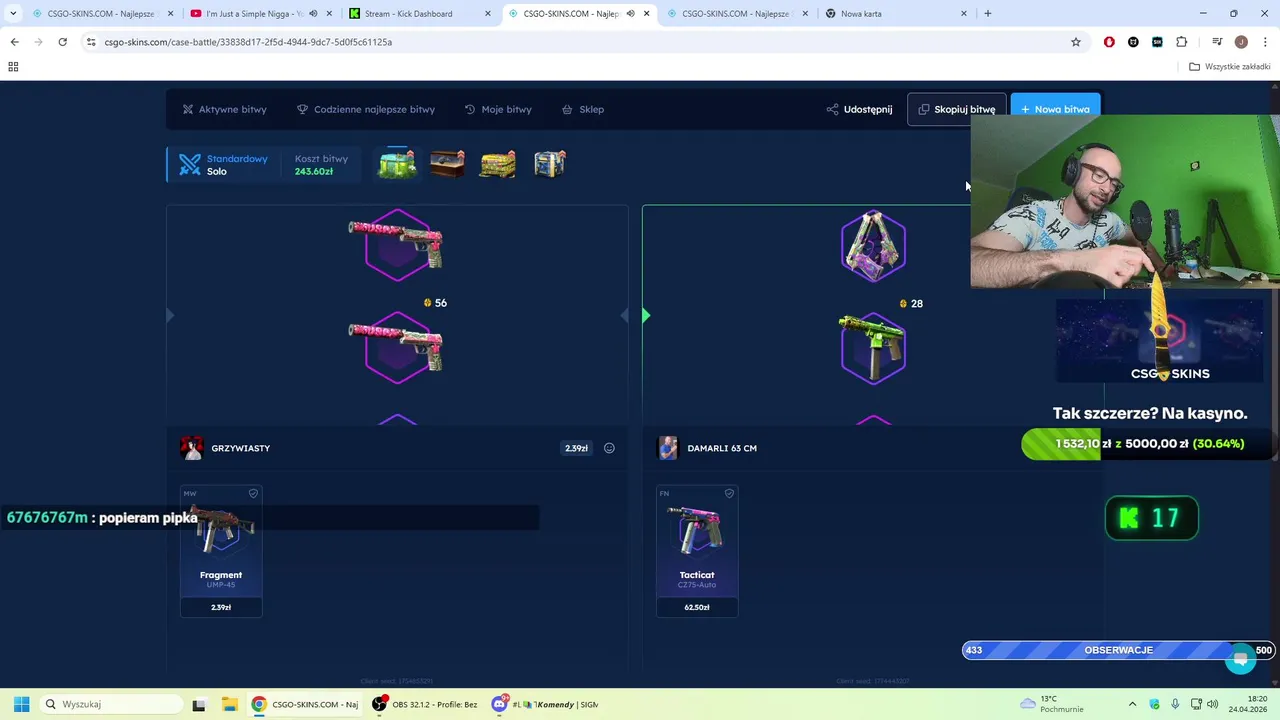Mute the YouTube tab audio icon

click(x=312, y=14)
